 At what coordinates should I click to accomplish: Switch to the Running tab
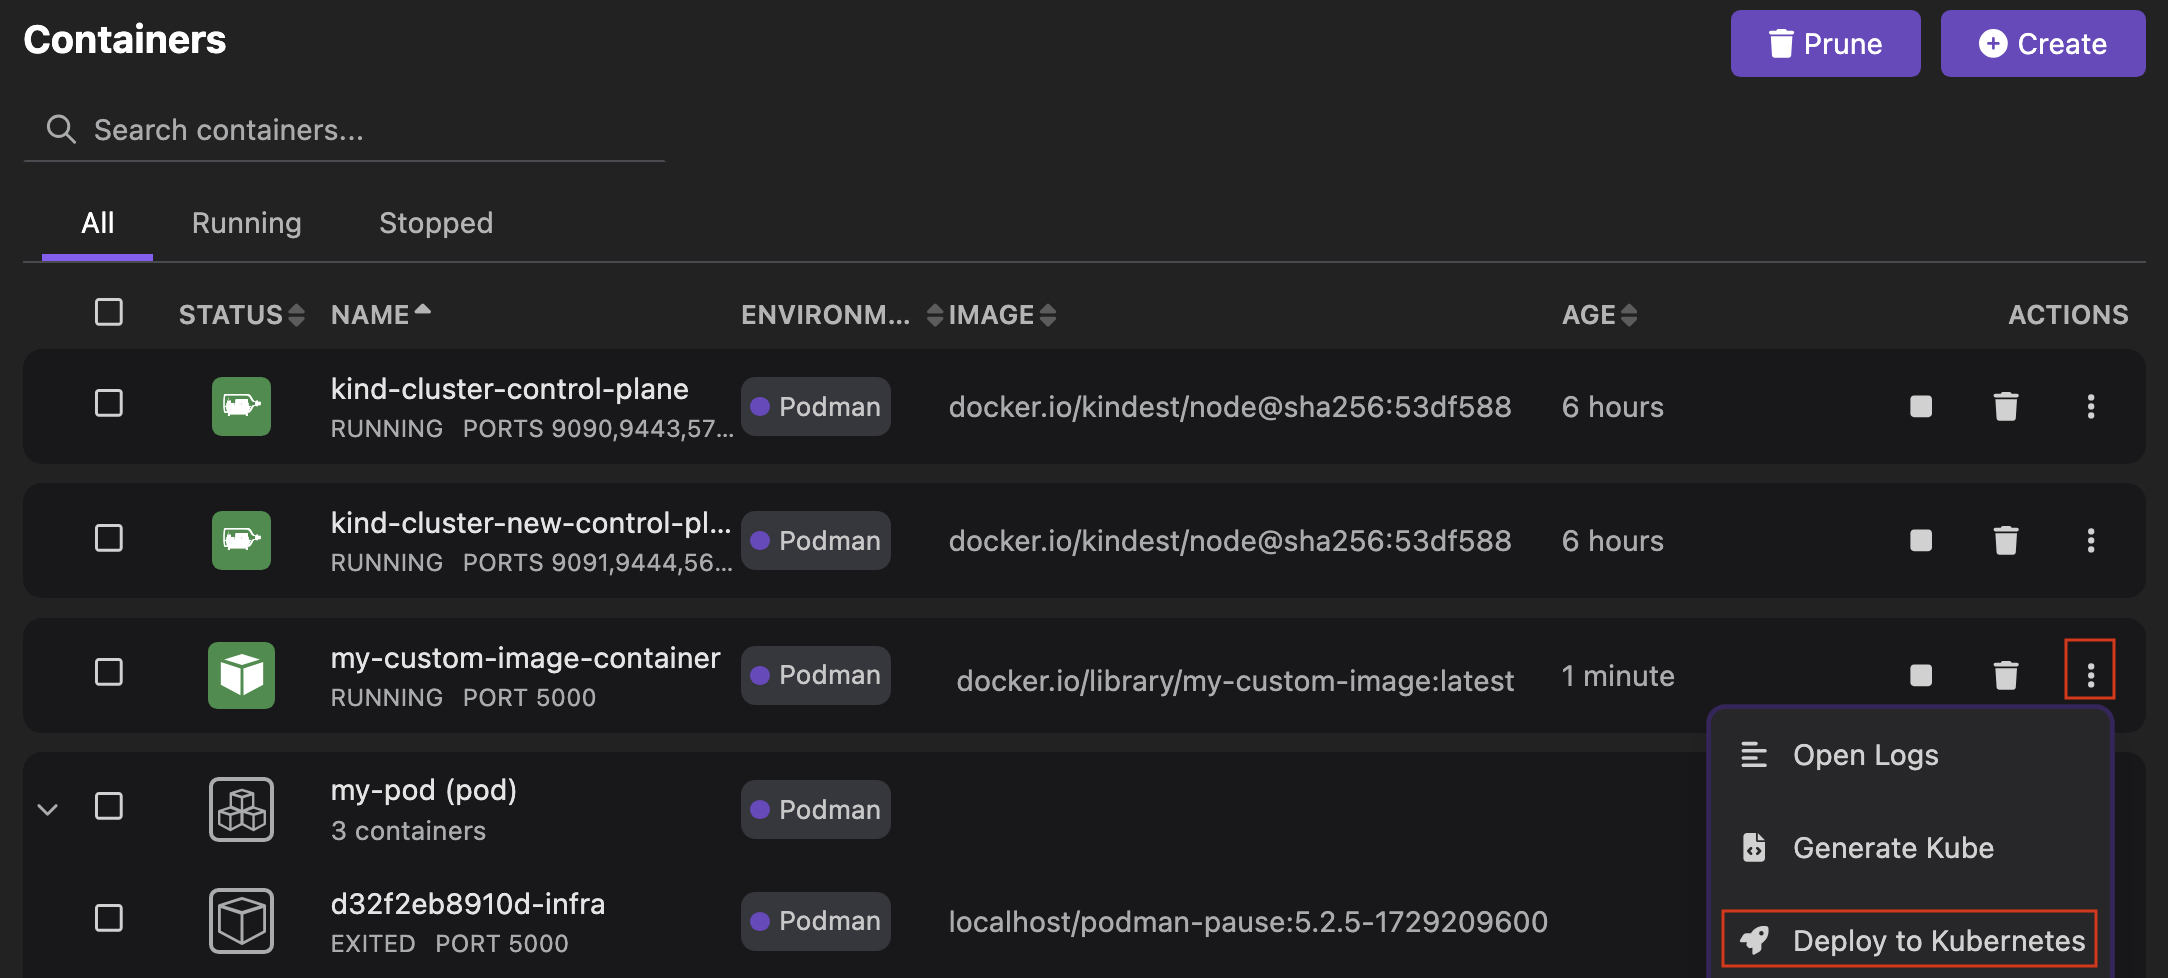(246, 222)
